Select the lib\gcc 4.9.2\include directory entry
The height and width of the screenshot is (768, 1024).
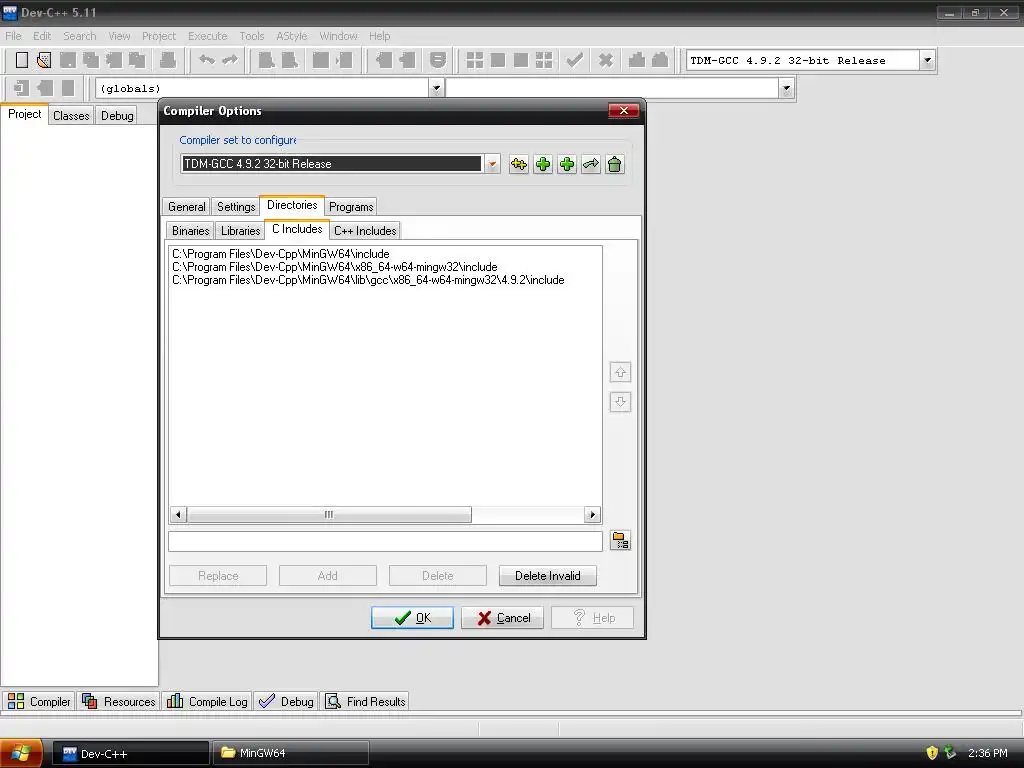tap(368, 280)
